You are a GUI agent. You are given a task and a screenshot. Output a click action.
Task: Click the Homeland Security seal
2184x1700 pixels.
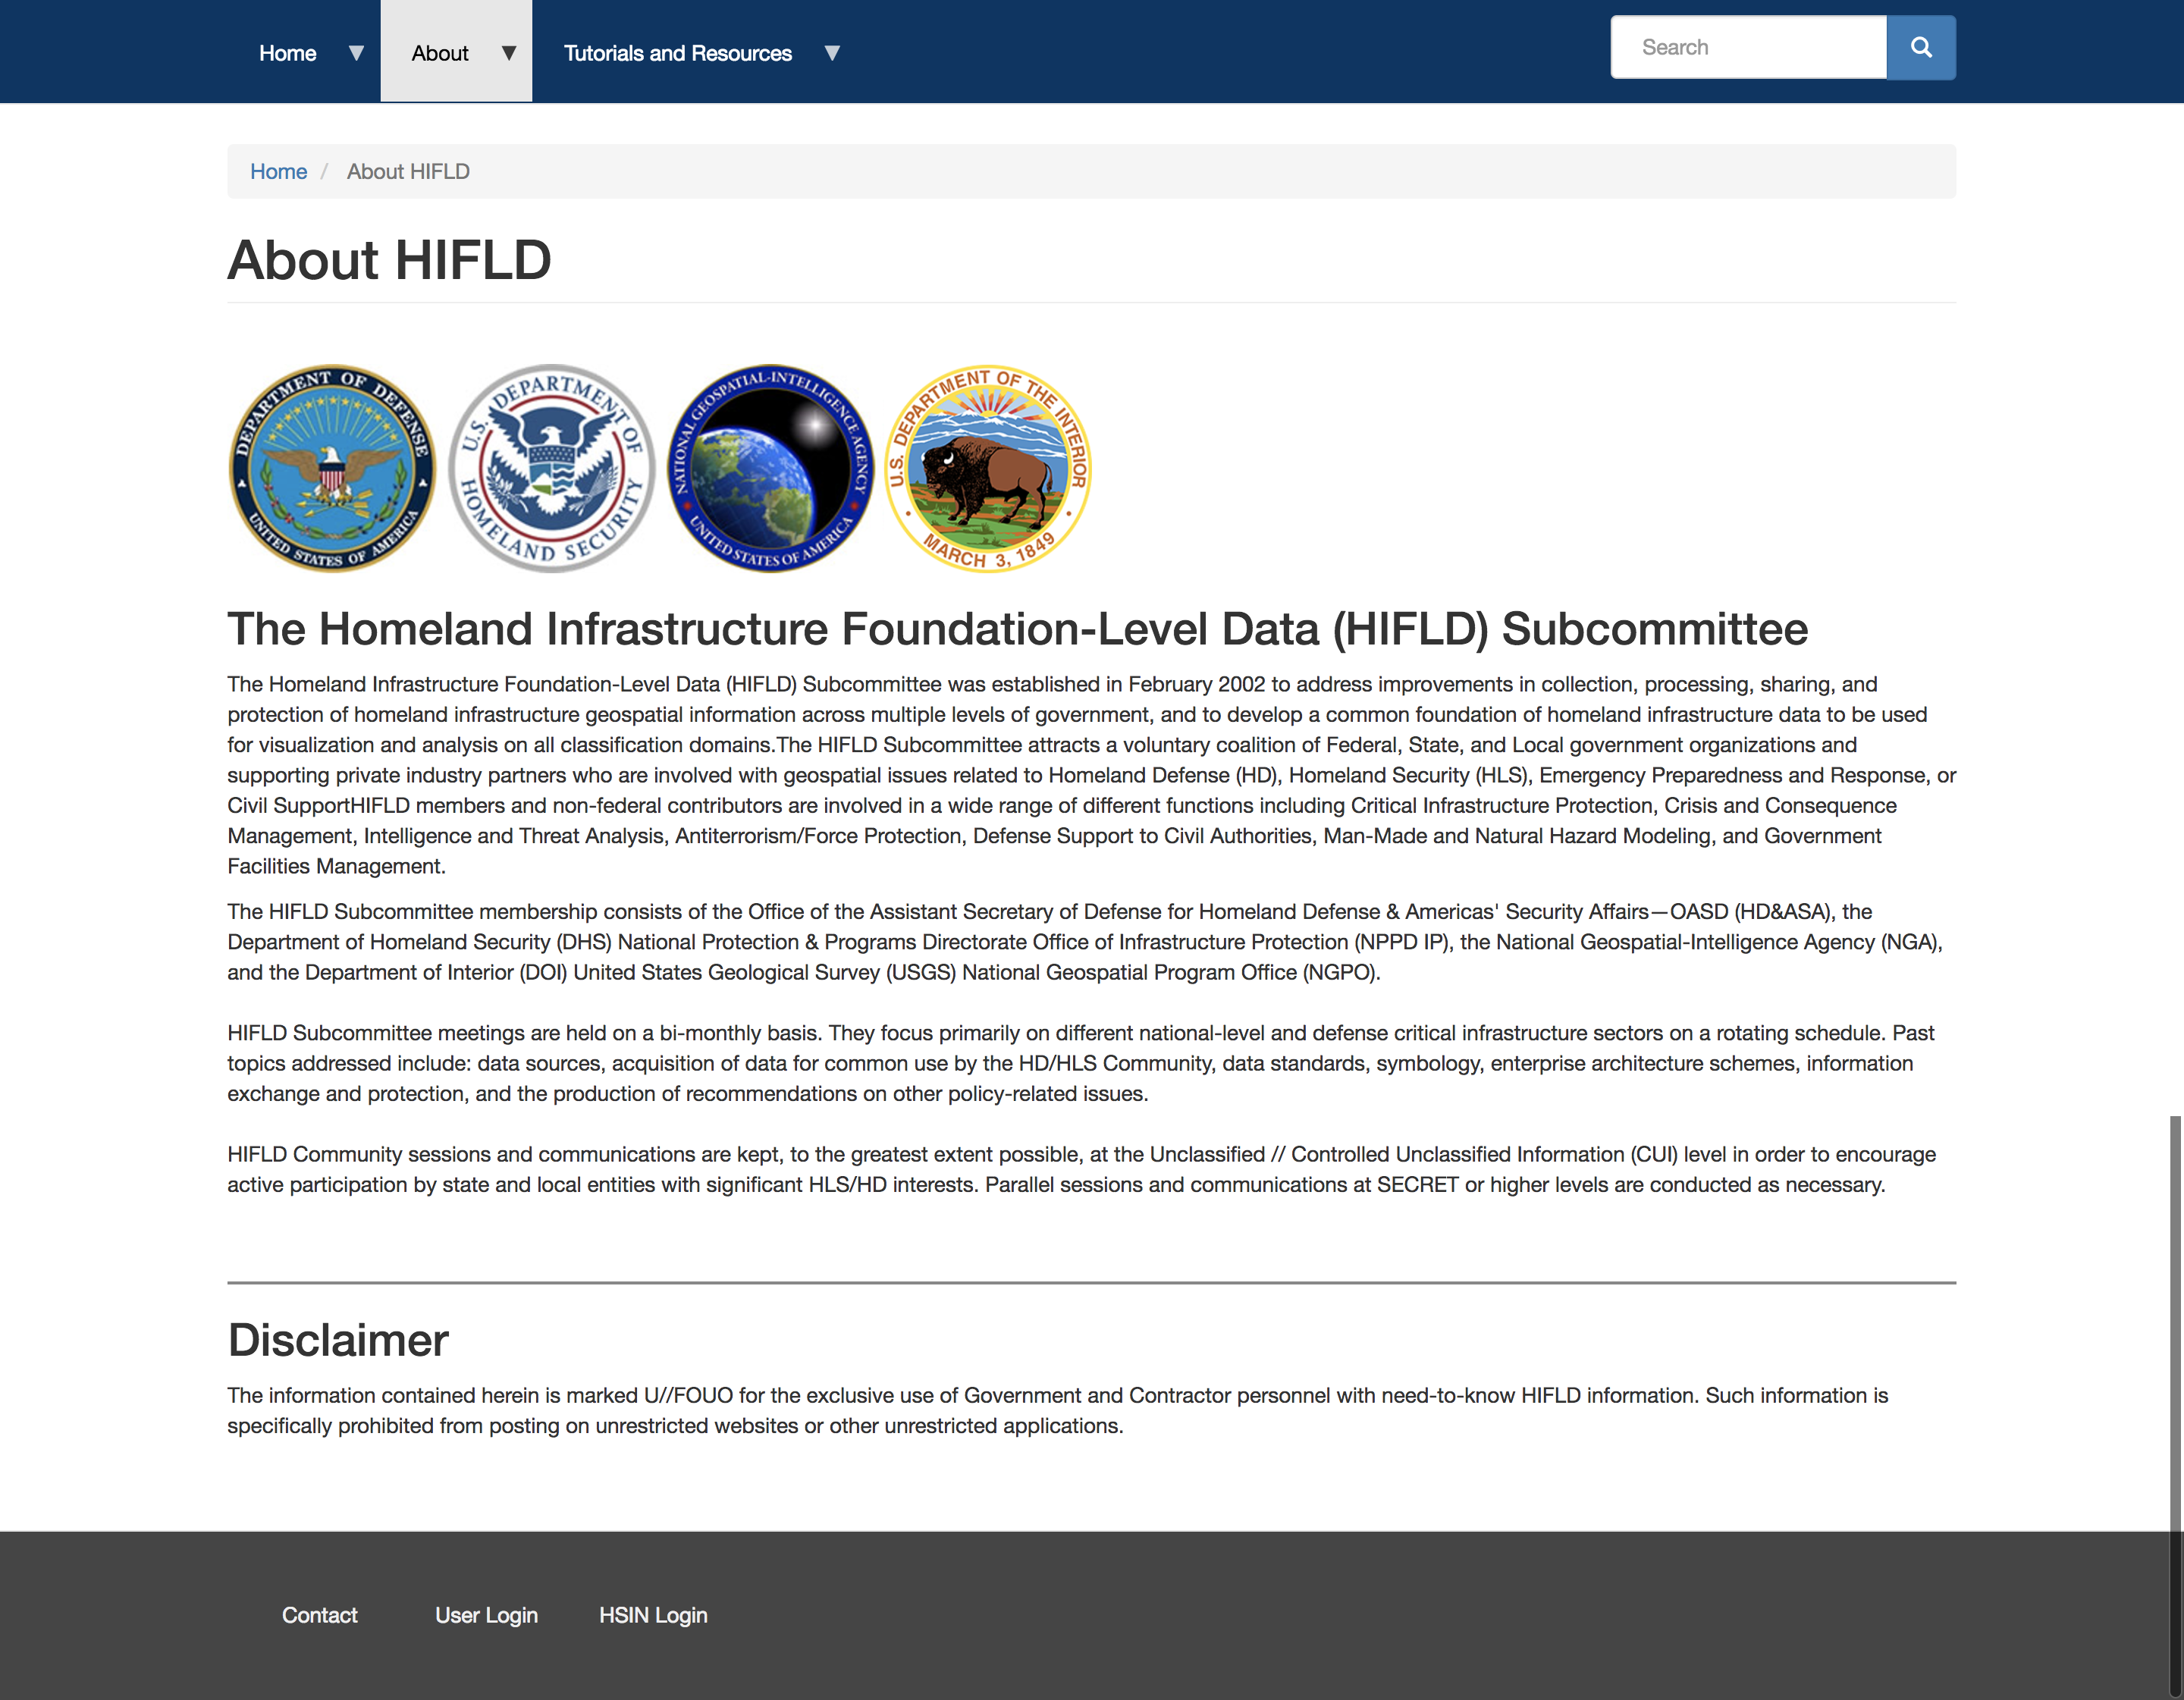pos(551,467)
